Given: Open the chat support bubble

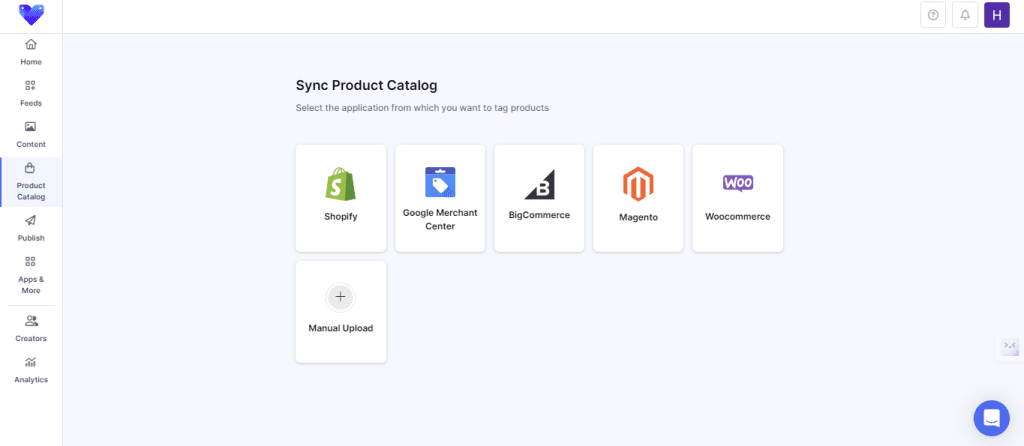Looking at the screenshot, I should coord(991,417).
